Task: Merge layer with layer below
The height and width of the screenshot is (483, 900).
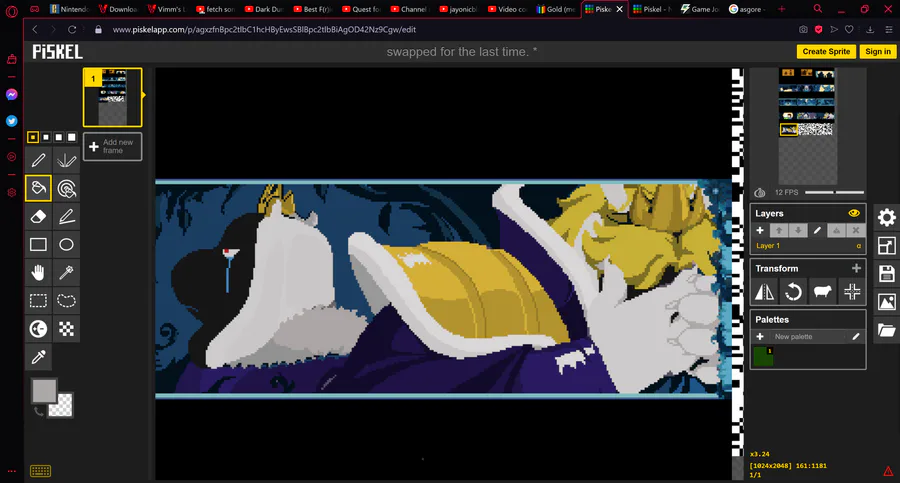Action: coord(836,230)
